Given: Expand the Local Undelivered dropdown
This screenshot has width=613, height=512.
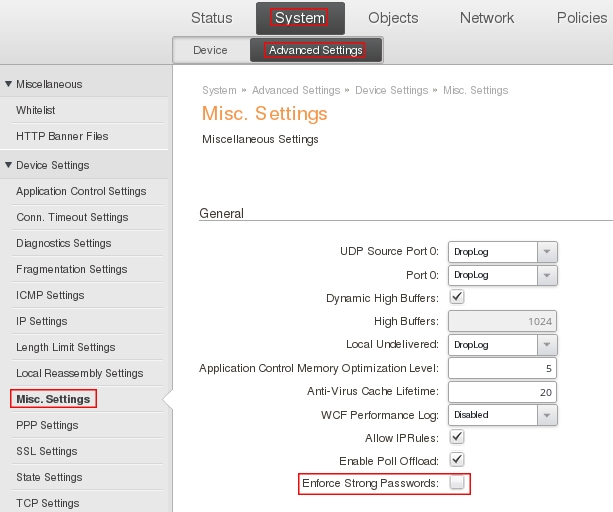Looking at the screenshot, I should click(x=547, y=345).
